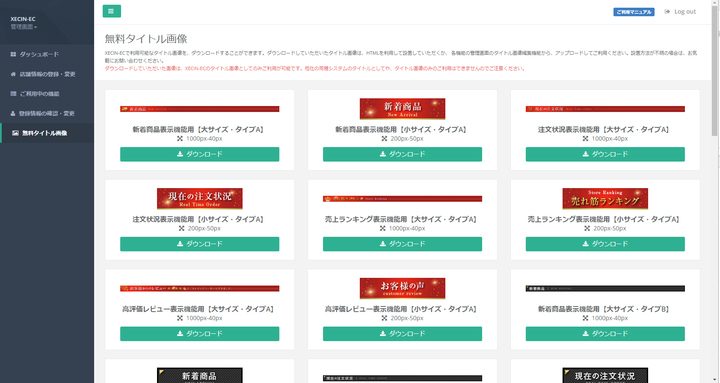This screenshot has width=720, height=383.
Task: Click title 新着商品表示機能用【大サイズ・タイプA】
Action: click(200, 130)
